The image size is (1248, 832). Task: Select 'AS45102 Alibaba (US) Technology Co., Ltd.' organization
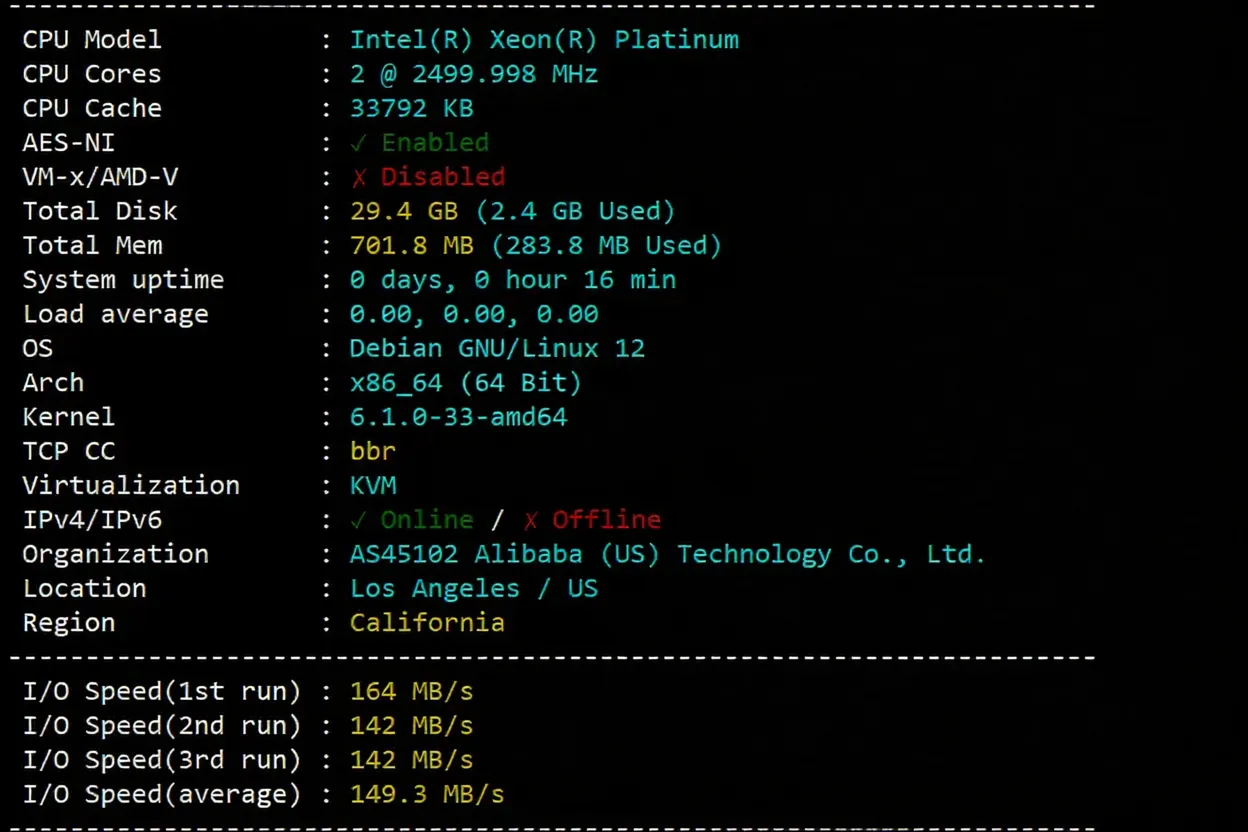(667, 554)
